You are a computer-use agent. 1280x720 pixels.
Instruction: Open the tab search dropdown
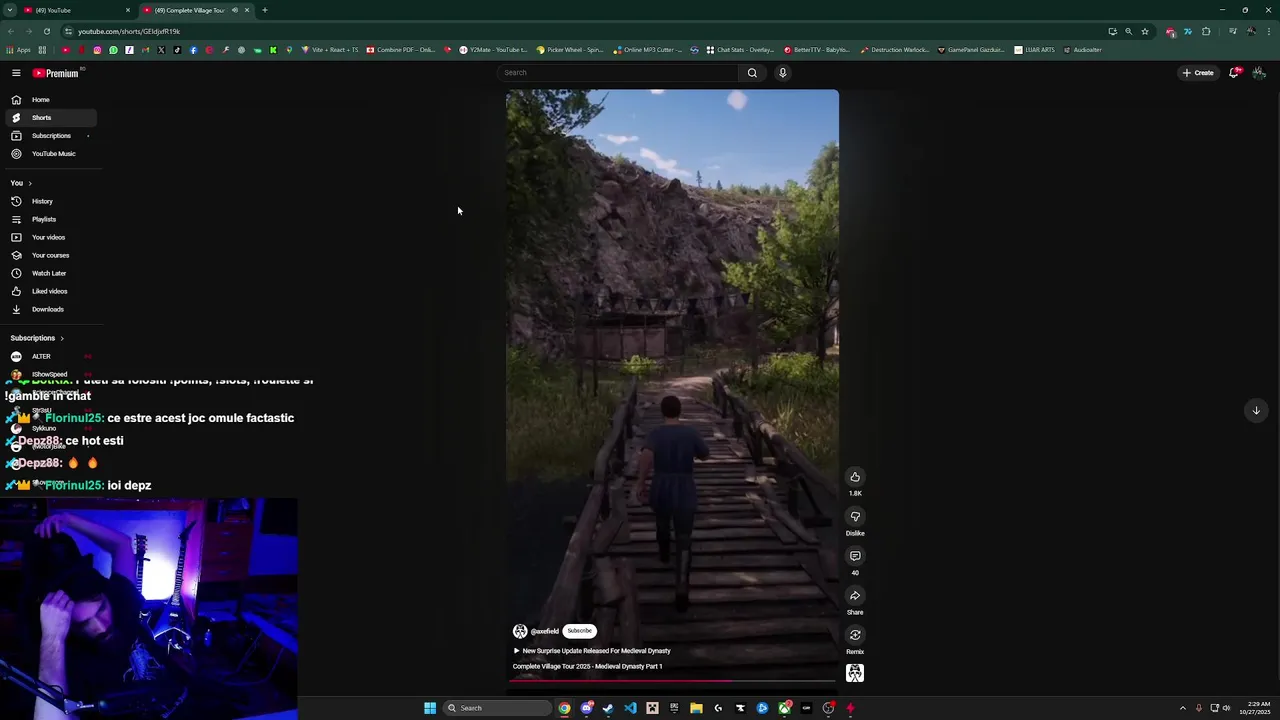tap(9, 10)
